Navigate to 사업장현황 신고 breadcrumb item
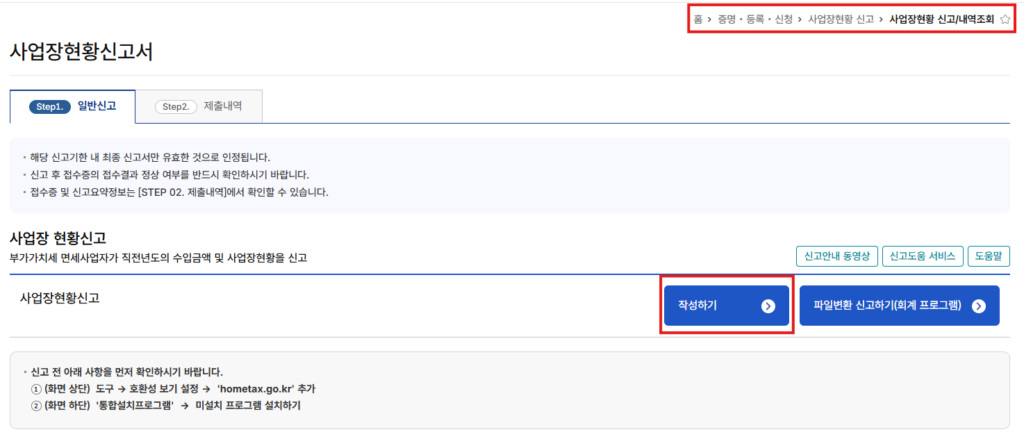Screen dimensions: 1024x441 (841, 19)
